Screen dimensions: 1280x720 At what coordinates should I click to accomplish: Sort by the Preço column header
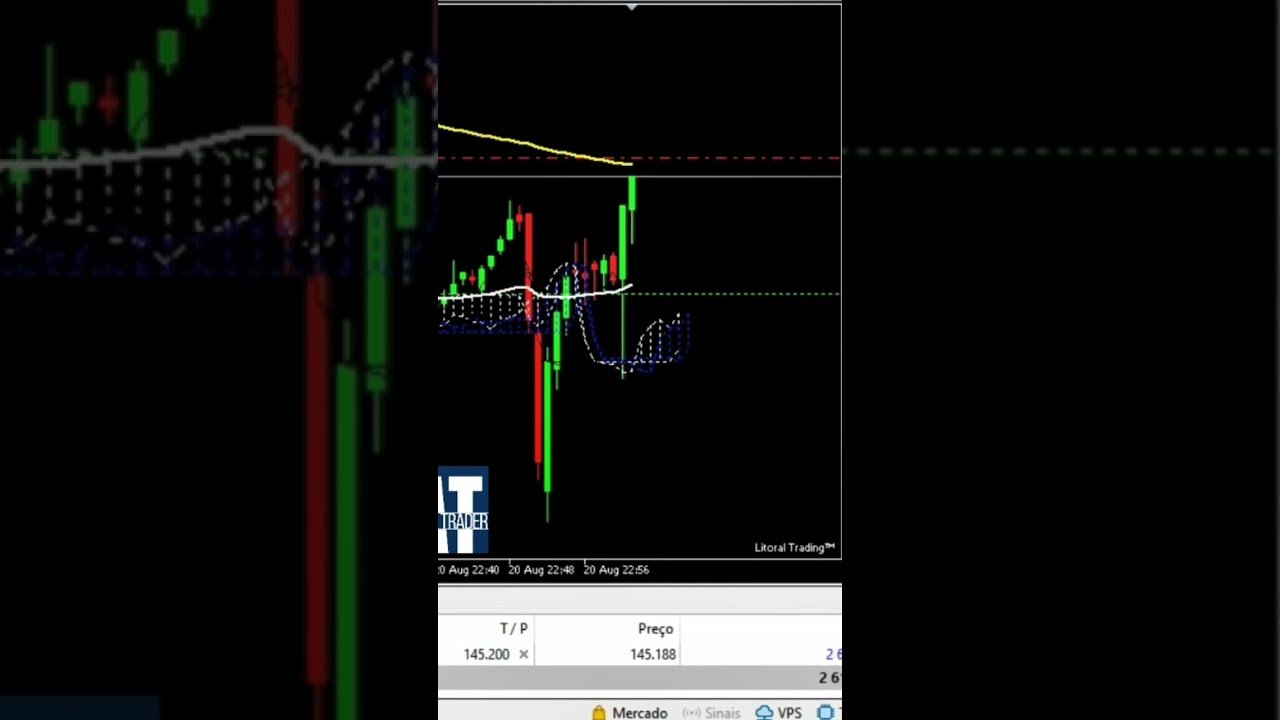click(655, 628)
